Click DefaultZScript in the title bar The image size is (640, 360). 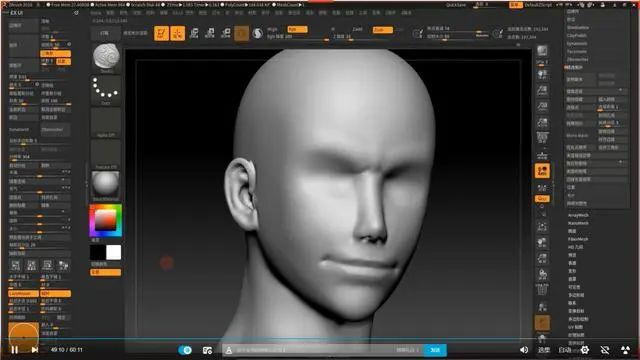click(x=538, y=5)
